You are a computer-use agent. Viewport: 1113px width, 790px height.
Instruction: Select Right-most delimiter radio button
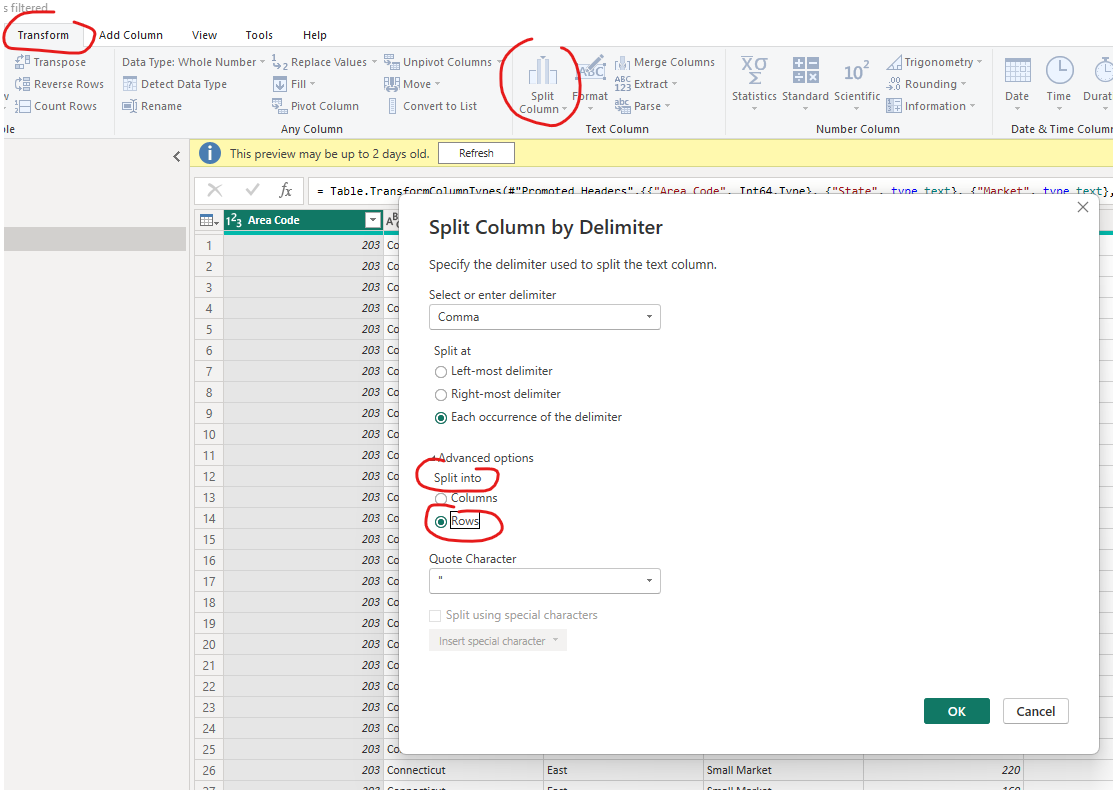(441, 395)
